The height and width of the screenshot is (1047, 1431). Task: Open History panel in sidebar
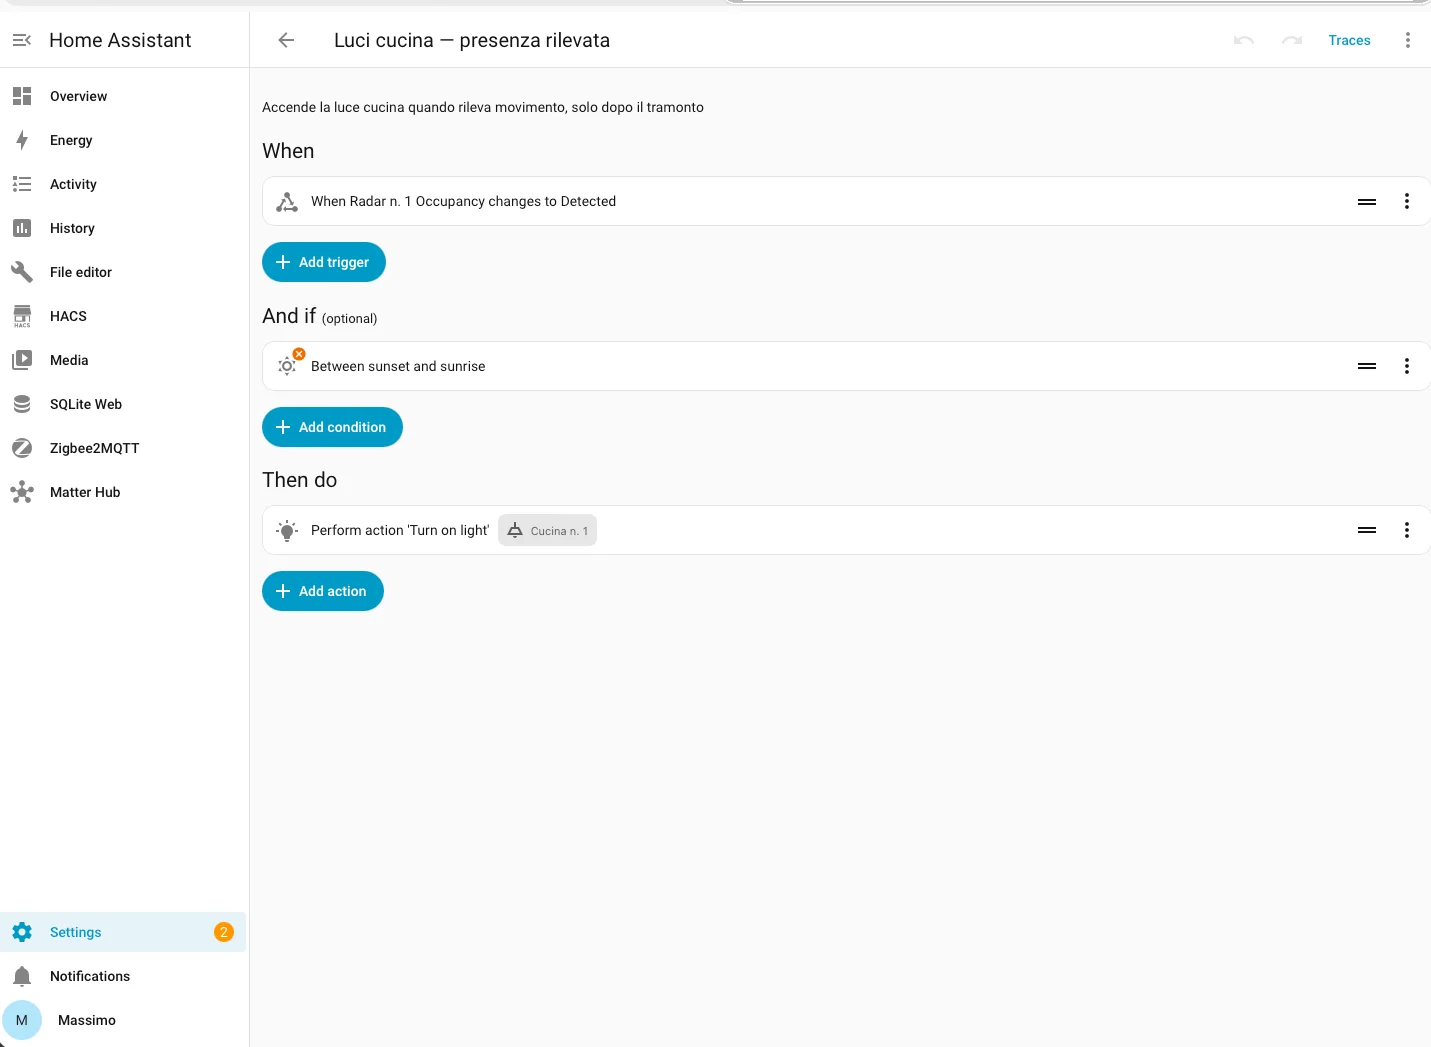coord(124,228)
